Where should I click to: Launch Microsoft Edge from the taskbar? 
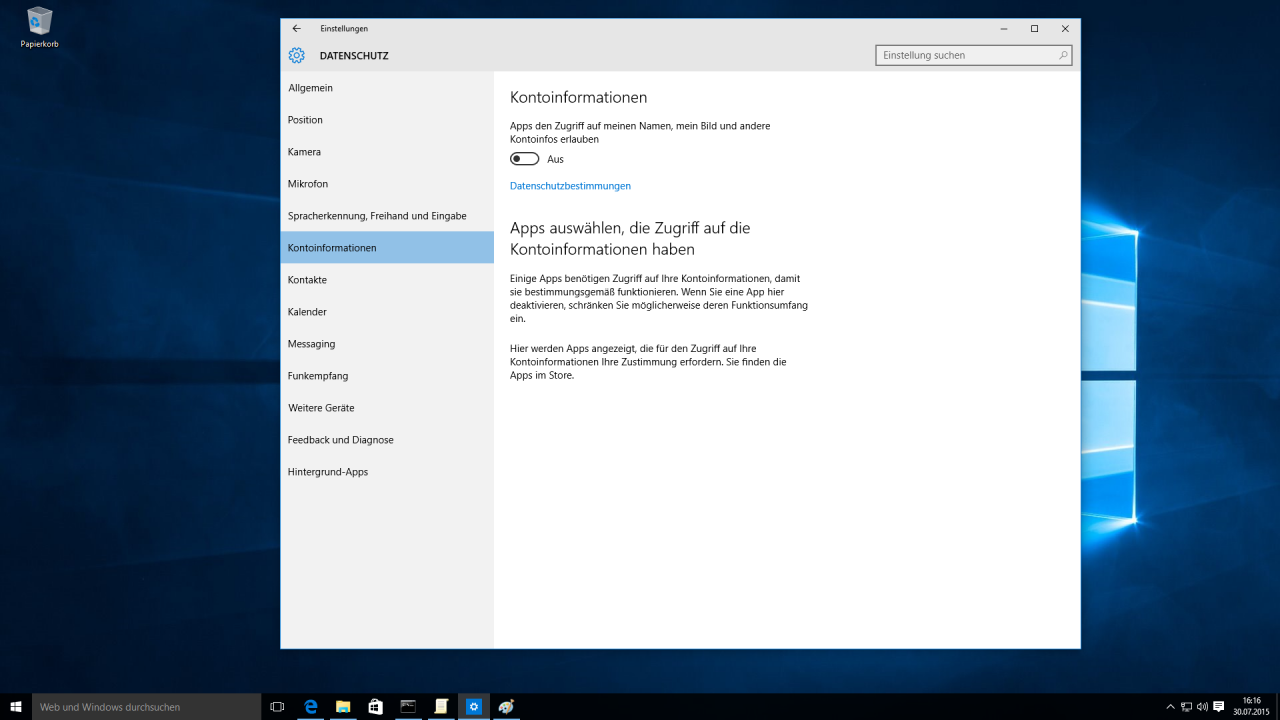pyautogui.click(x=310, y=707)
